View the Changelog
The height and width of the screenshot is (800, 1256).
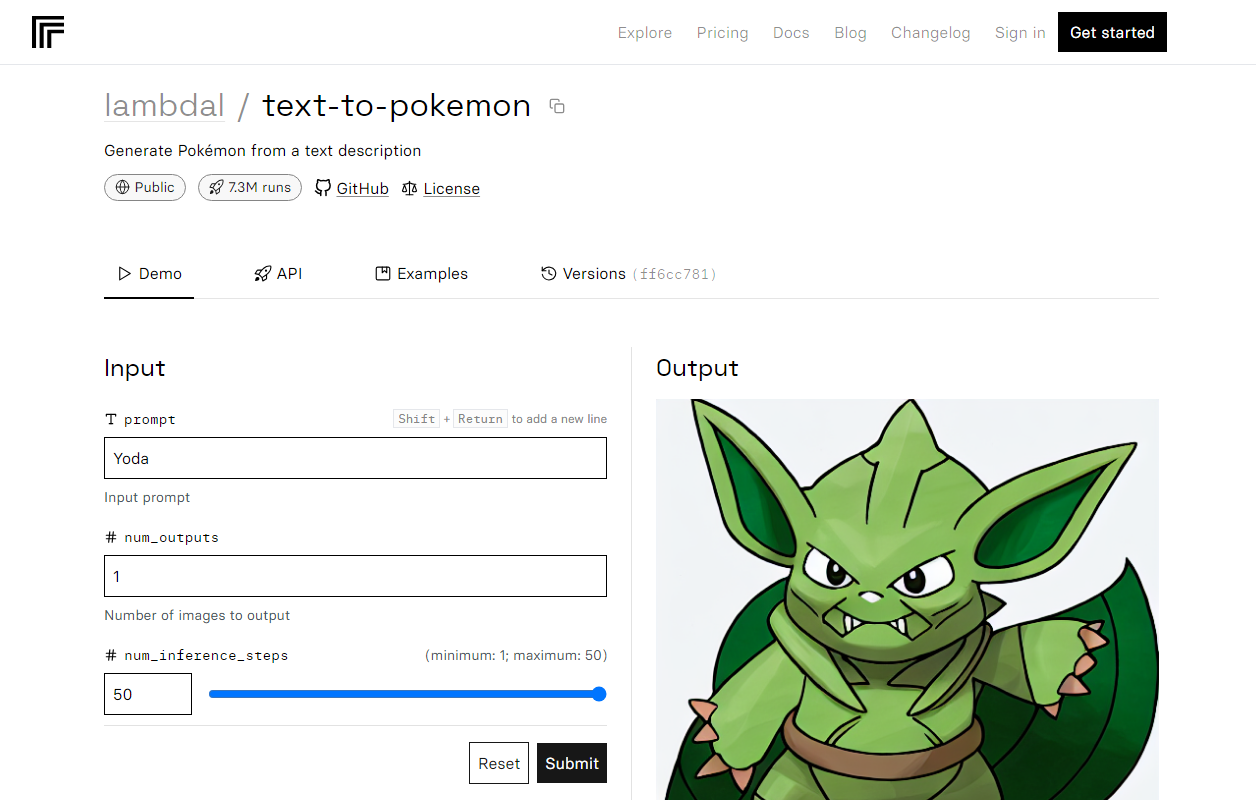pyautogui.click(x=930, y=33)
